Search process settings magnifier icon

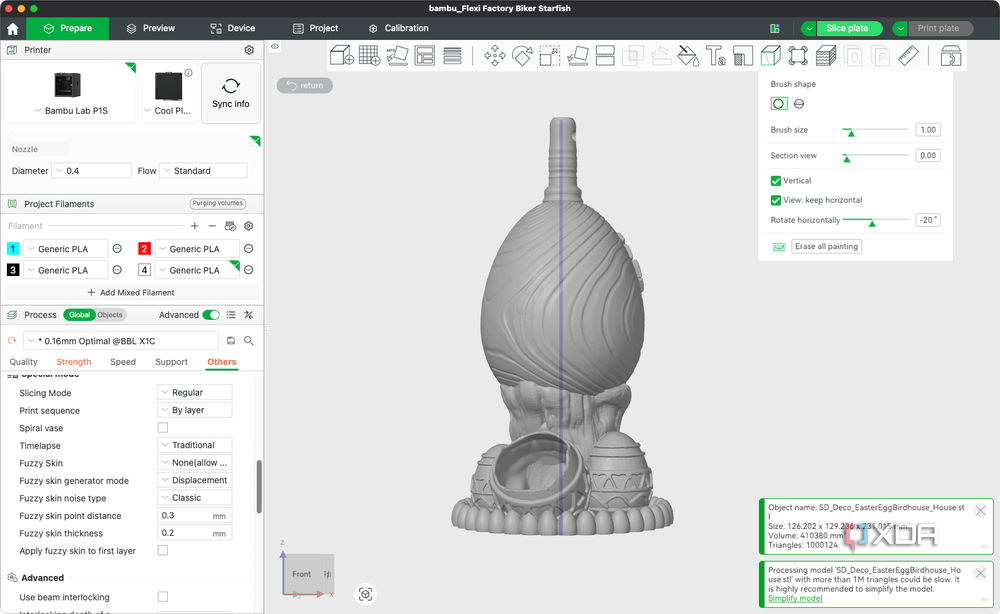[x=249, y=341]
